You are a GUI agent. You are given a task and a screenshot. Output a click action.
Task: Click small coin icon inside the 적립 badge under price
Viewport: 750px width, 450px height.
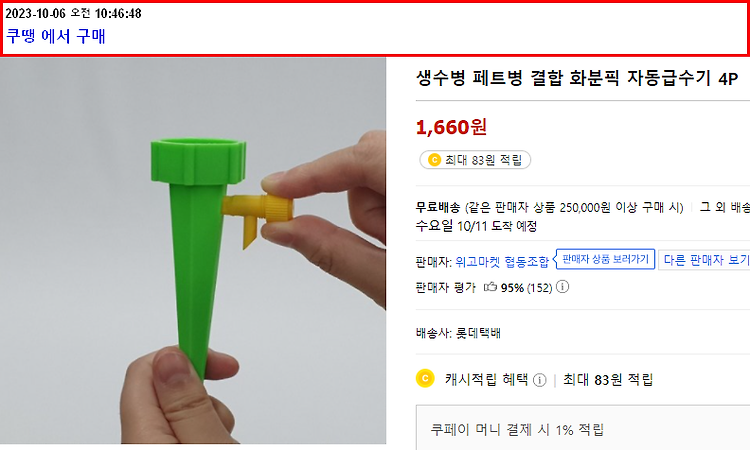click(434, 160)
